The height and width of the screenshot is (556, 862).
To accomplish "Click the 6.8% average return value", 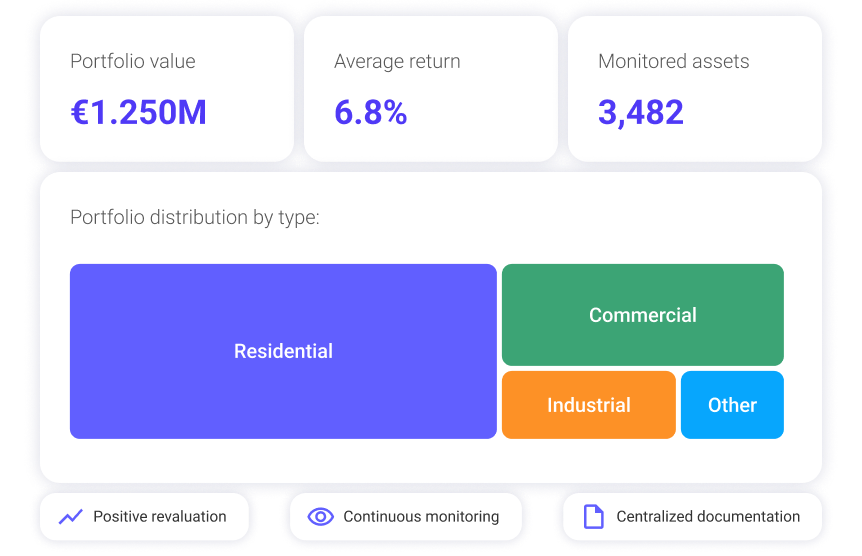I will (x=371, y=112).
